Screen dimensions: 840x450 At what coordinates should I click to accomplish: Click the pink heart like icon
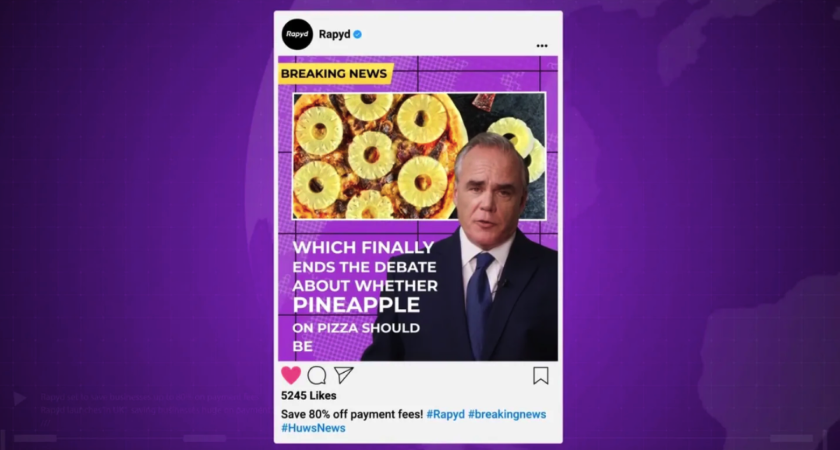coord(291,375)
